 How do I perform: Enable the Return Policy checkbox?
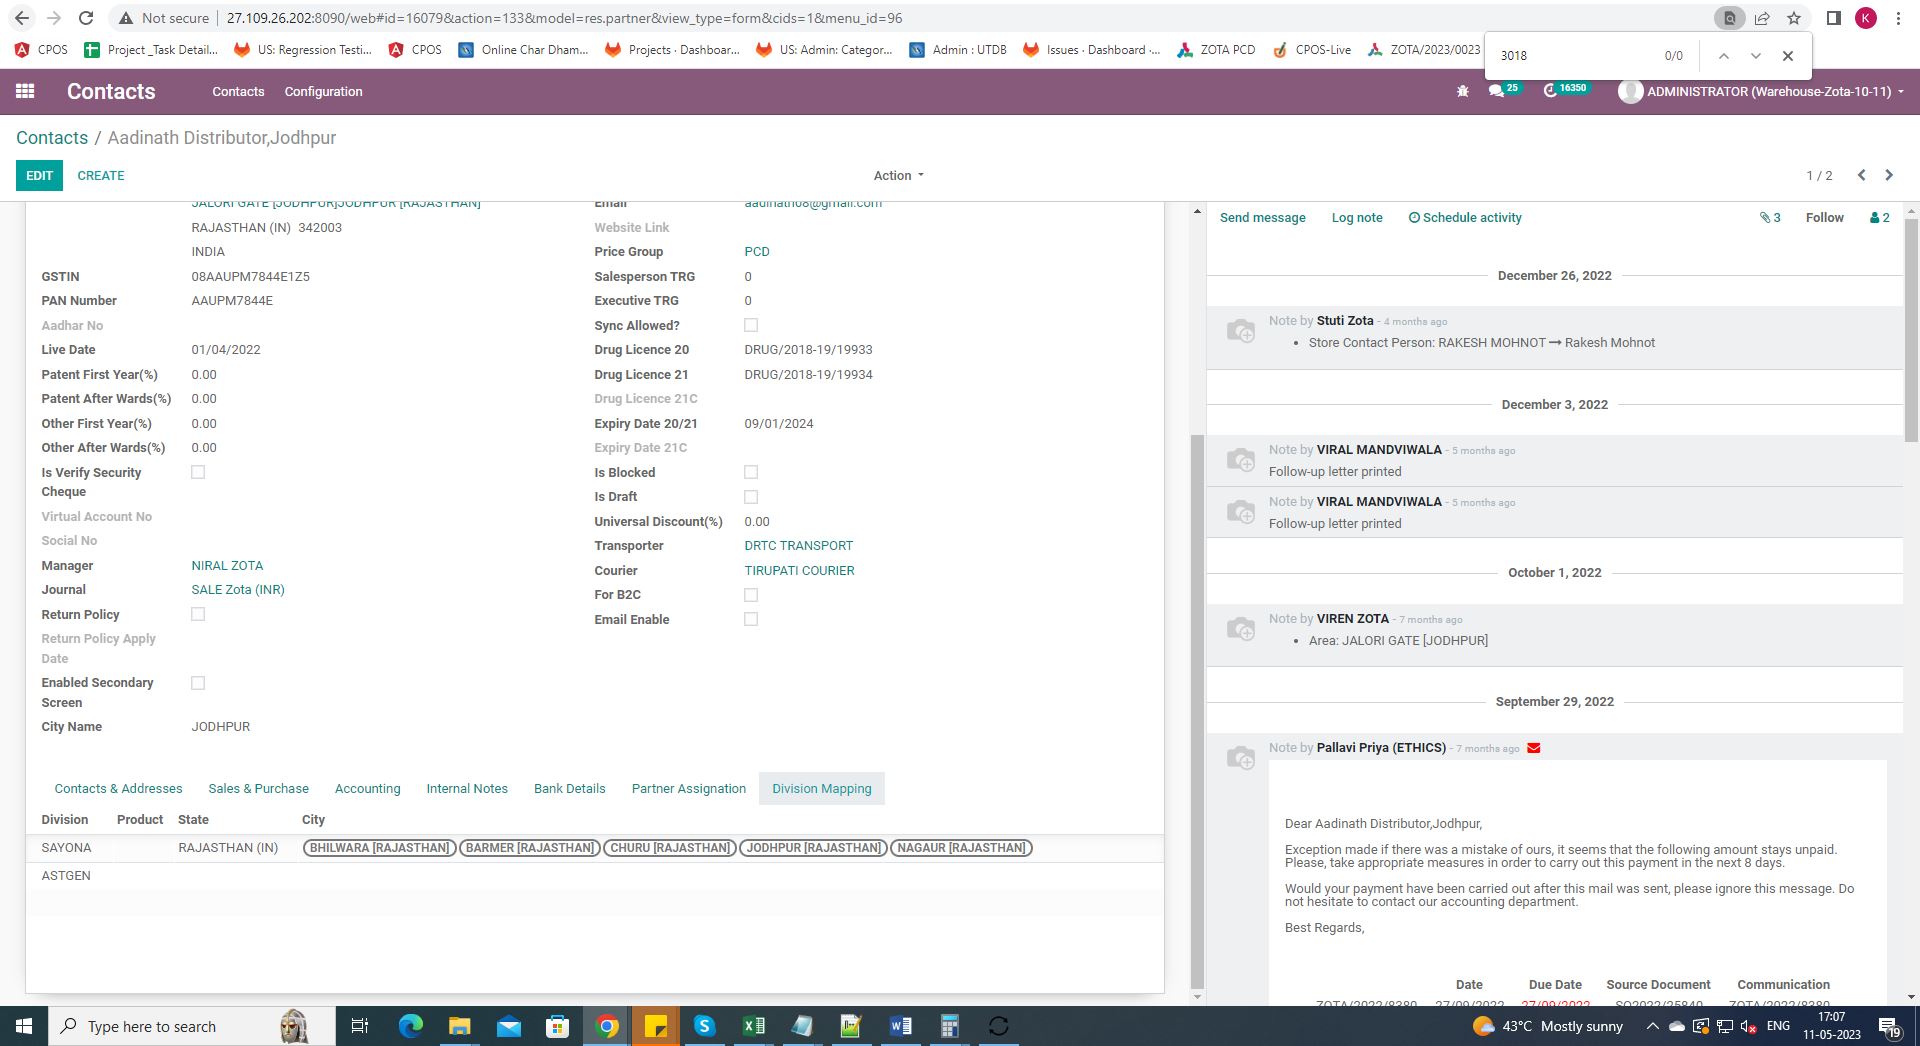(198, 614)
